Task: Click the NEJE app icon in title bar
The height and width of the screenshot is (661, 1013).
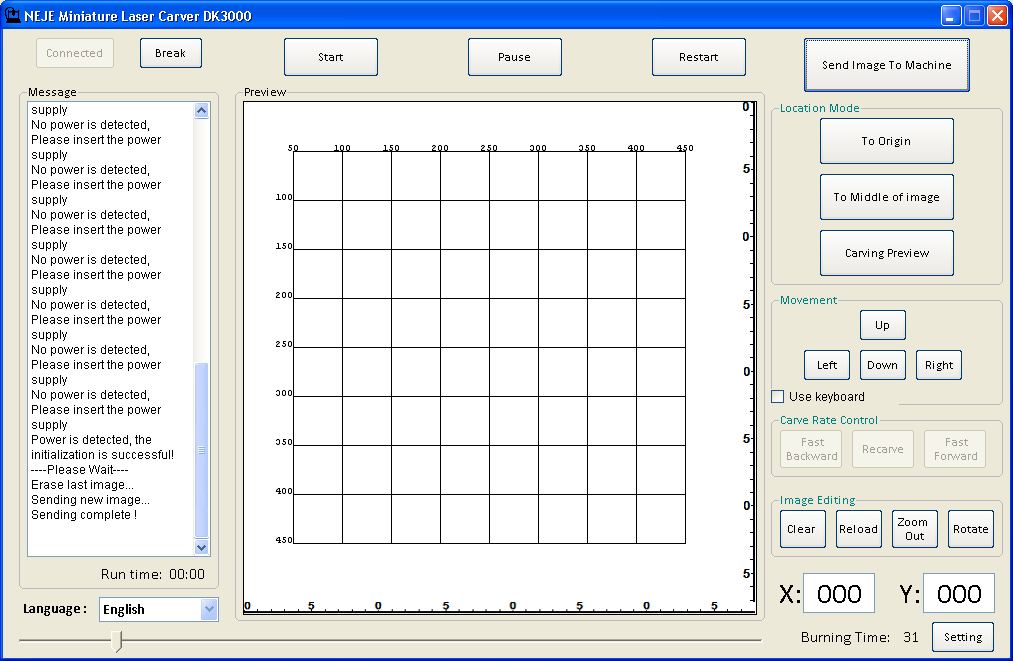Action: click(12, 15)
